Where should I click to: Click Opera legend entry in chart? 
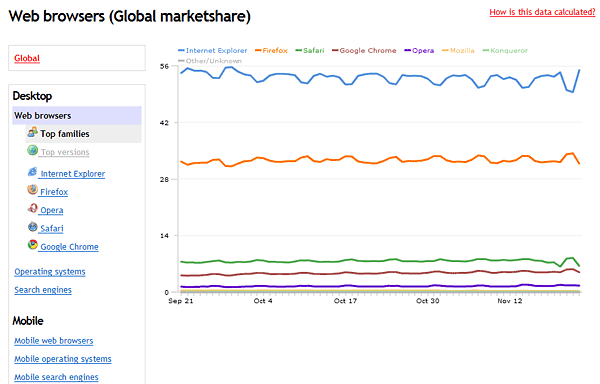(419, 50)
